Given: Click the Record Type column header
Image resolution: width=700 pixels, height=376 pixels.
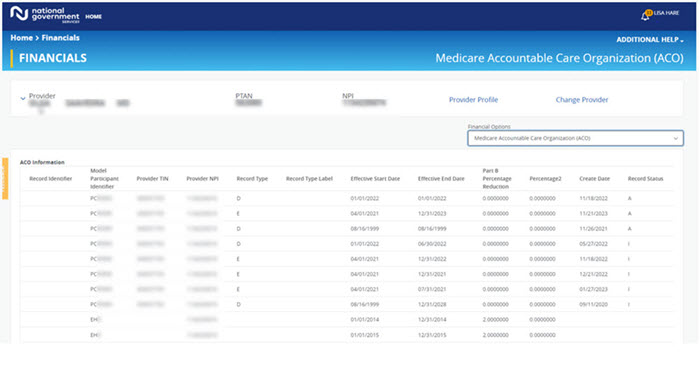Looking at the screenshot, I should (x=252, y=179).
